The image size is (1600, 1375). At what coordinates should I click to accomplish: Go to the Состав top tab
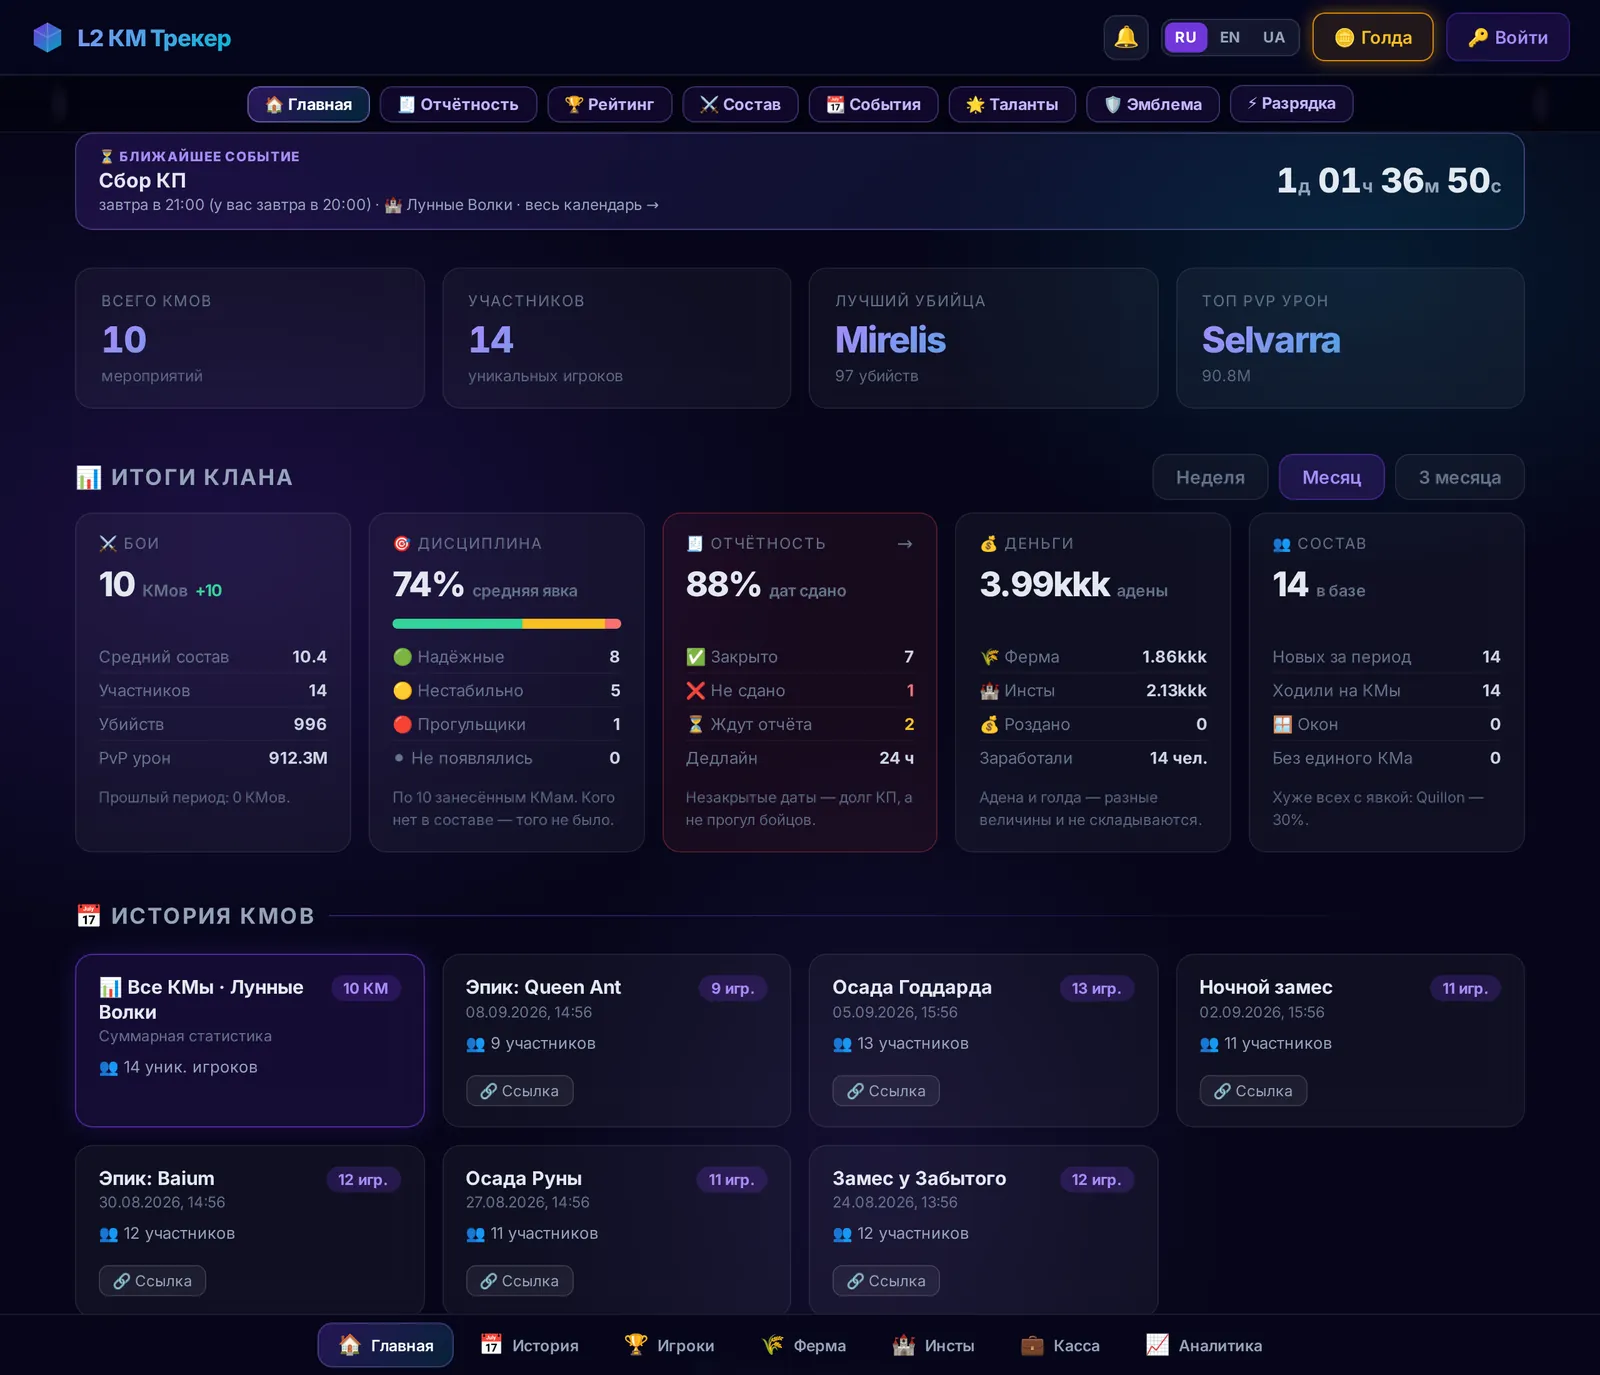pos(740,104)
